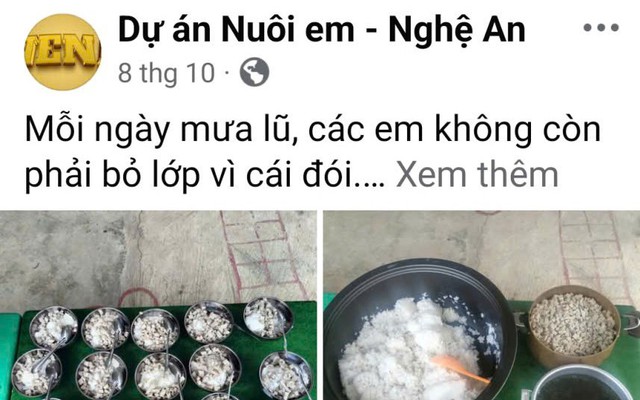This screenshot has height=400, width=640.
Task: Open the left photo of food bowls
Action: [x=158, y=305]
